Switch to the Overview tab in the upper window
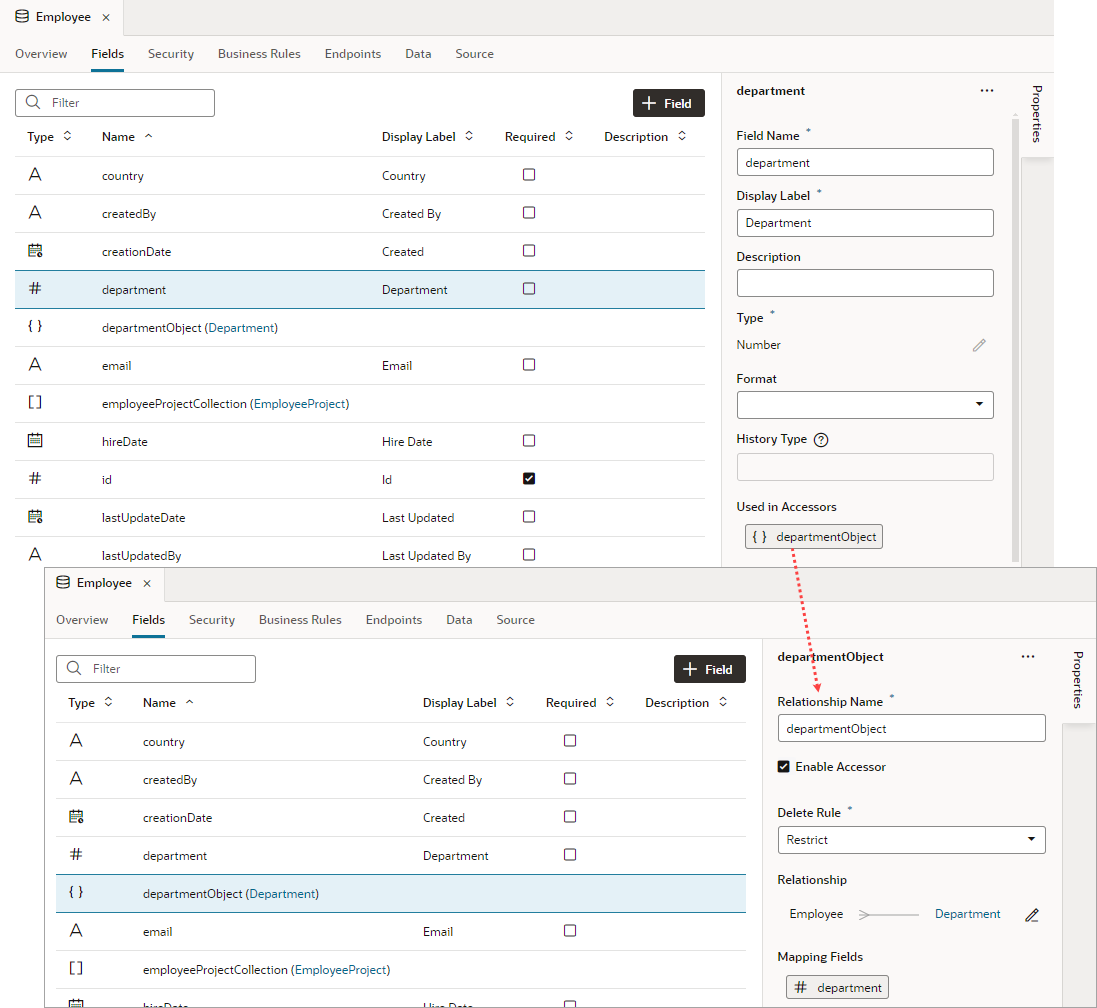 (41, 54)
